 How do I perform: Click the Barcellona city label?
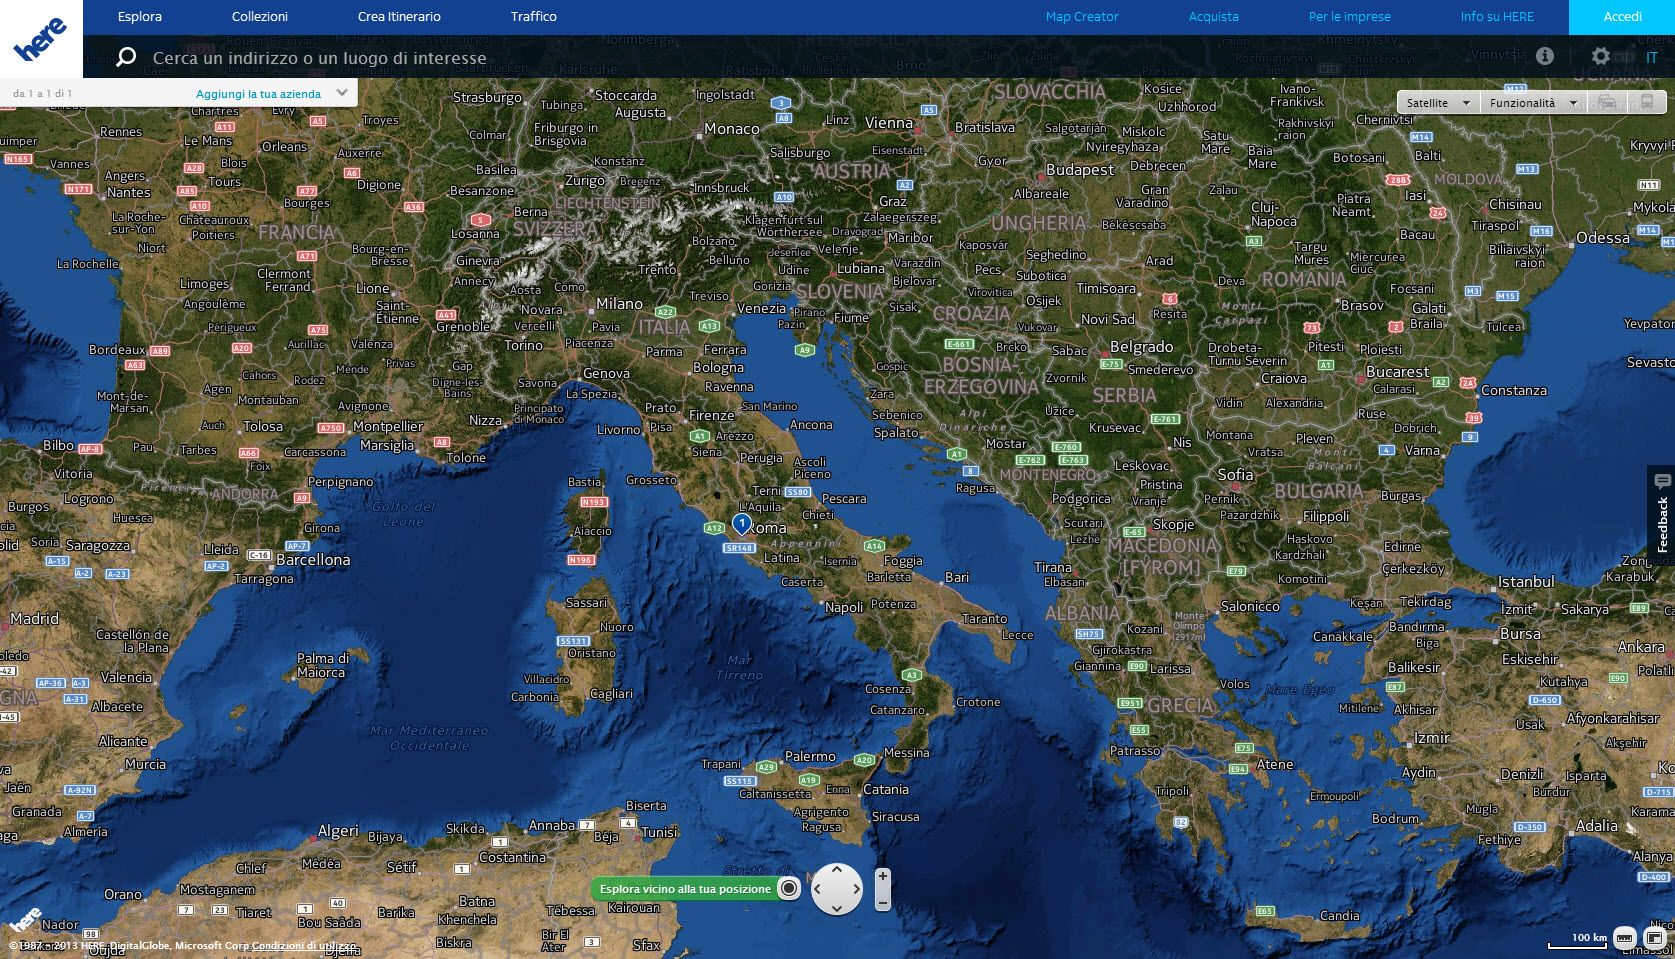(313, 560)
